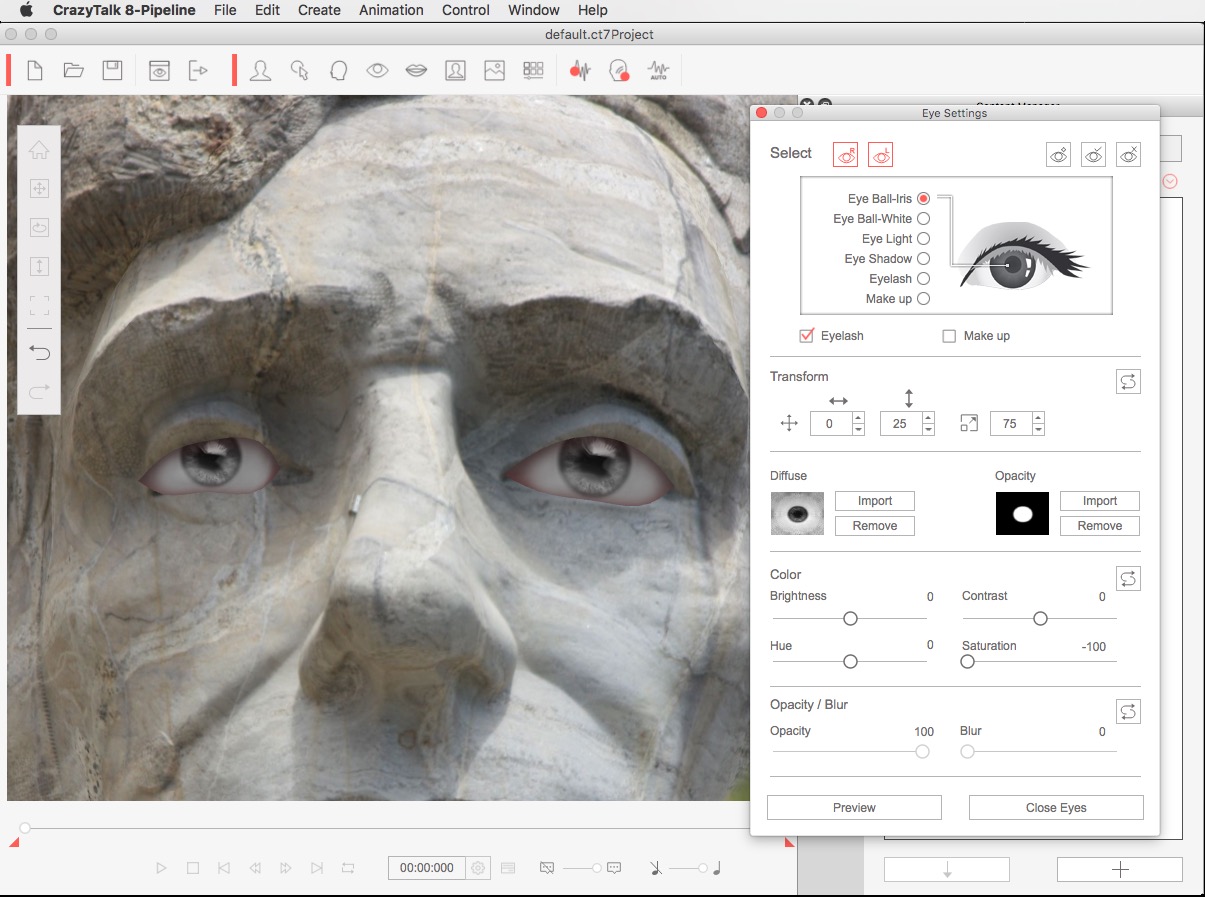This screenshot has height=897, width=1205.
Task: Click the redo arrow in canvas sidebar
Action: (x=39, y=392)
